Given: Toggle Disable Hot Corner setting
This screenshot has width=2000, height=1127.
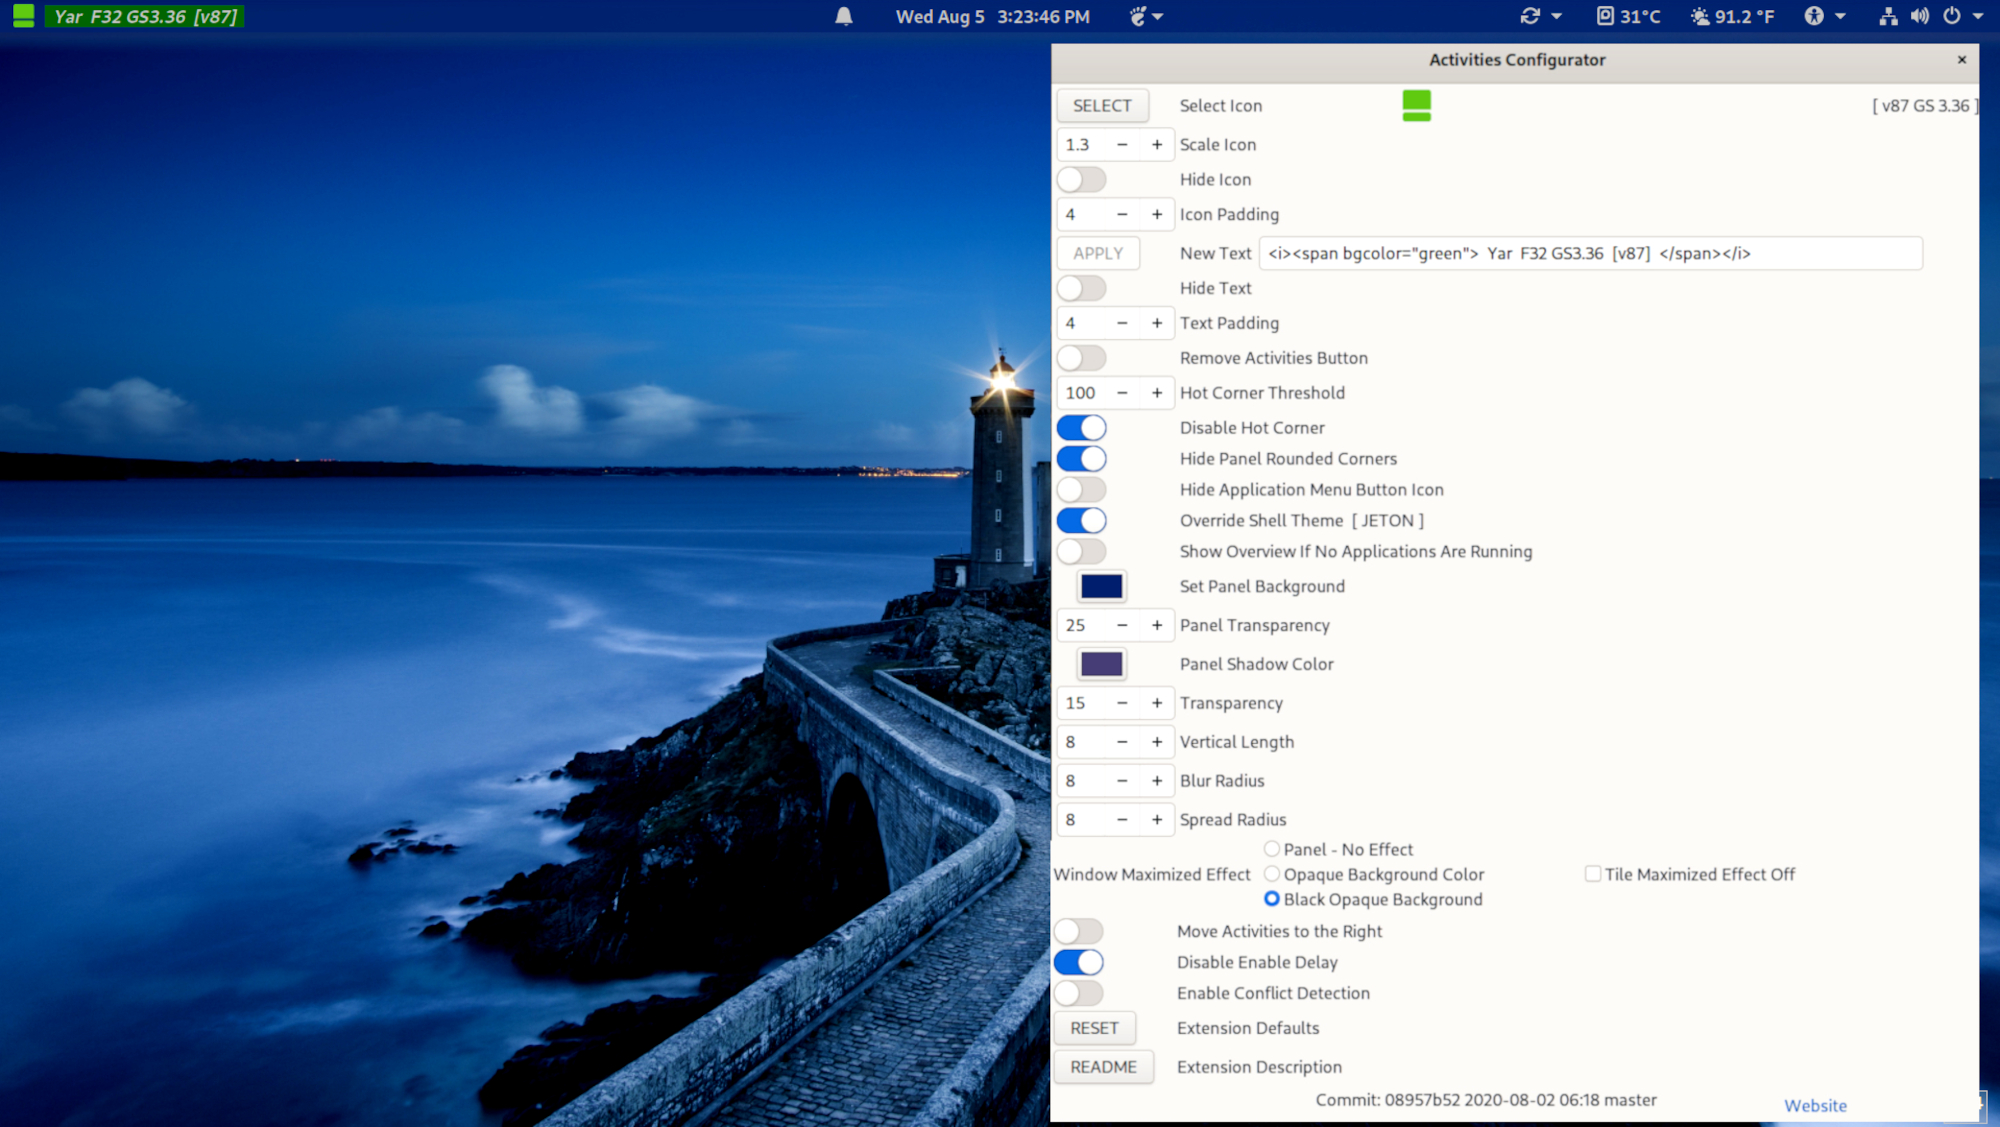Looking at the screenshot, I should tap(1081, 427).
